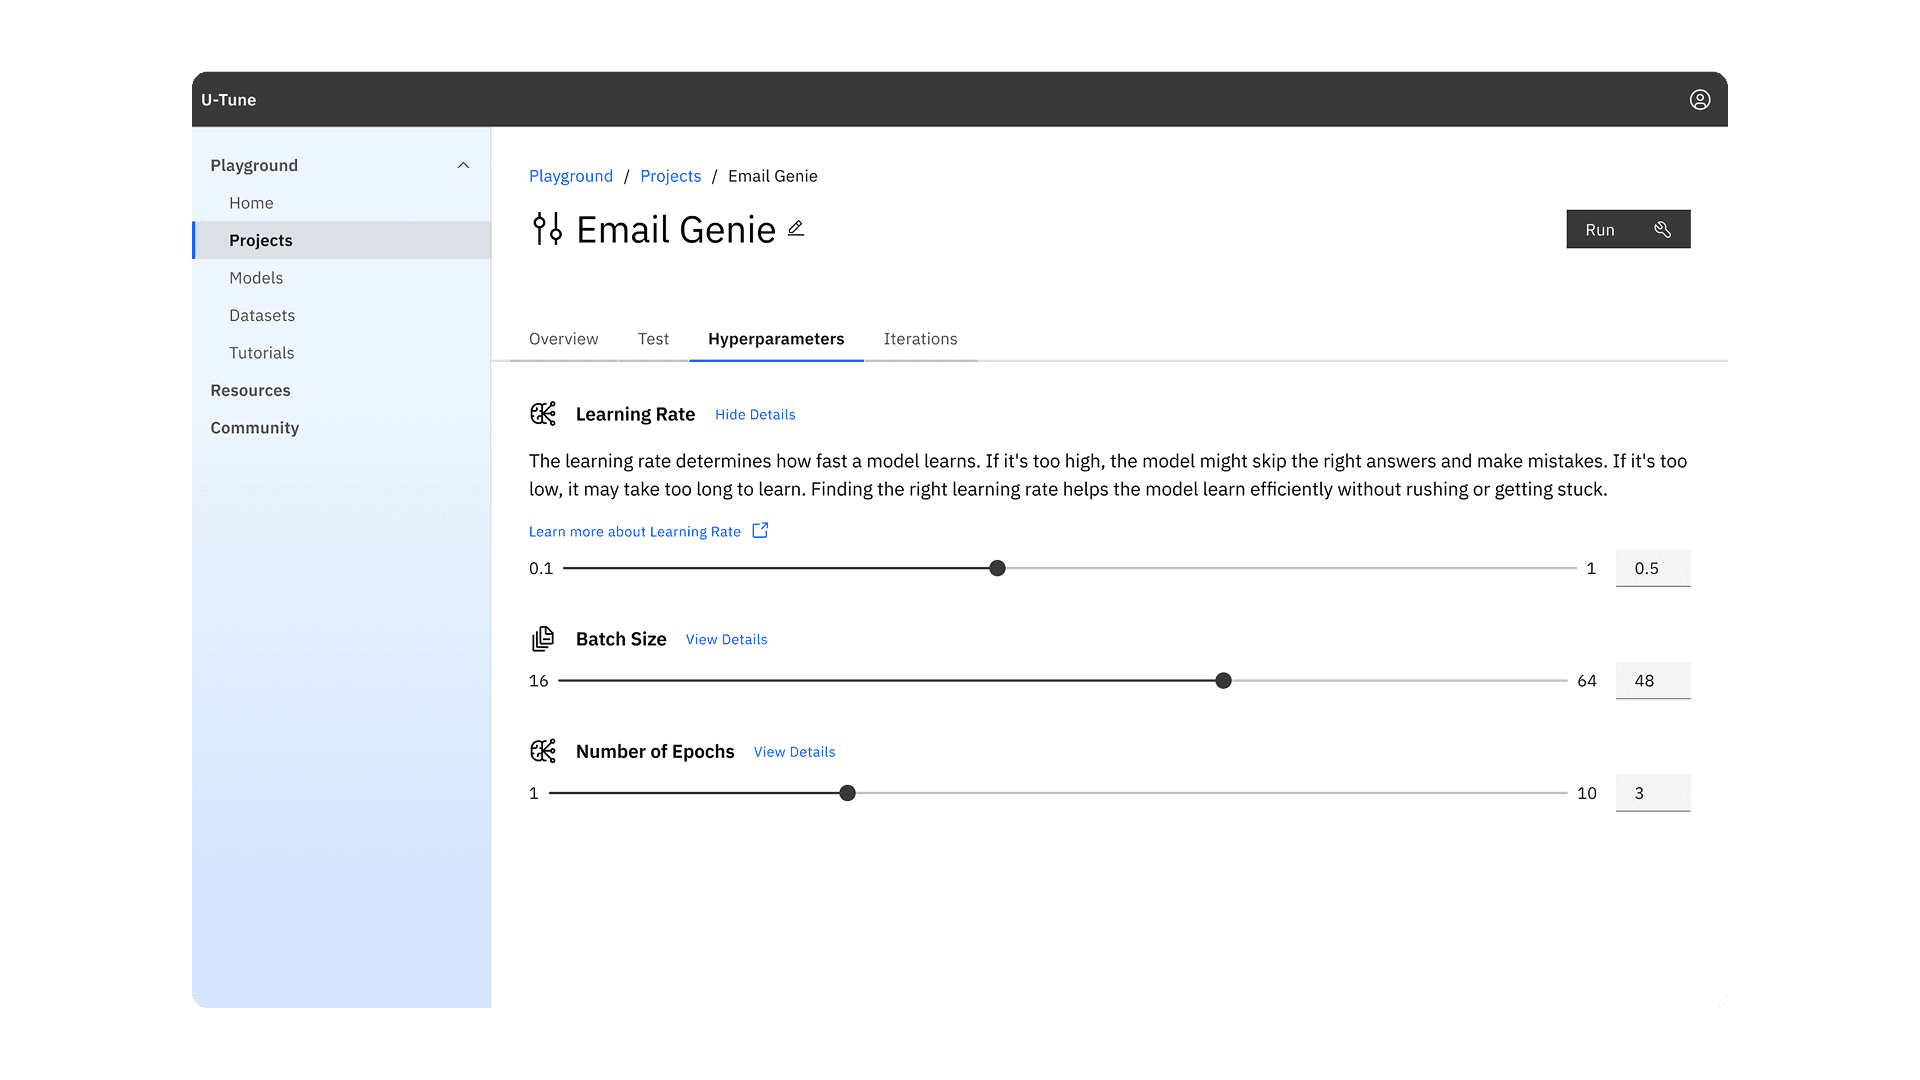The width and height of the screenshot is (1920, 1080).
Task: Open Learn more about Learning Rate link
Action: pos(634,532)
